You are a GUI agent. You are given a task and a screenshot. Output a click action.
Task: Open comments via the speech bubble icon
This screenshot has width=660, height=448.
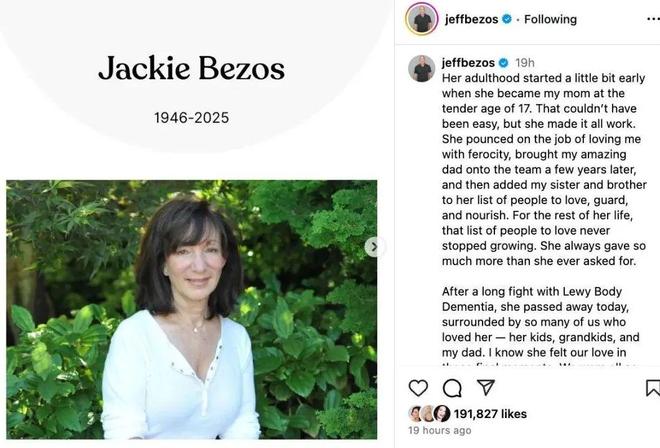tap(452, 388)
